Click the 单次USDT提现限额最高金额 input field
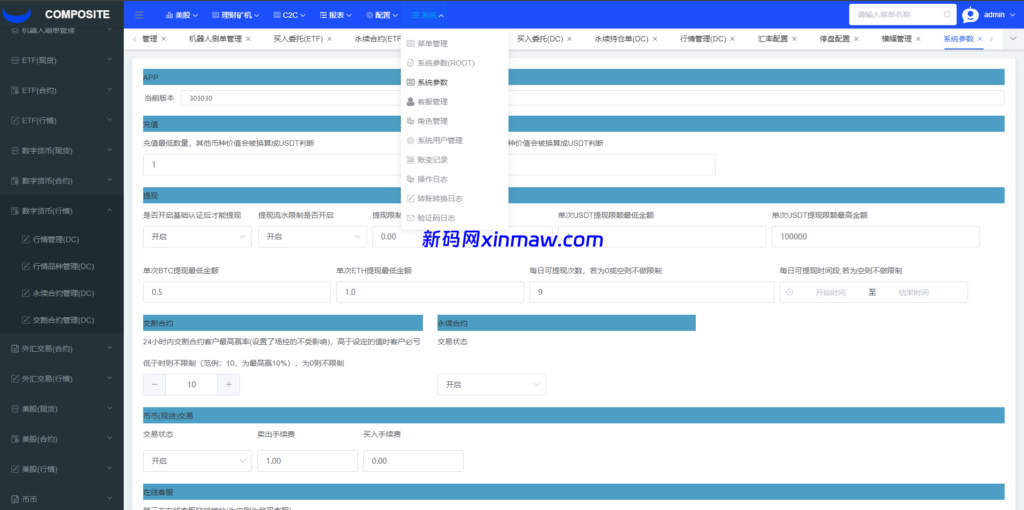This screenshot has height=510, width=1024. (875, 237)
